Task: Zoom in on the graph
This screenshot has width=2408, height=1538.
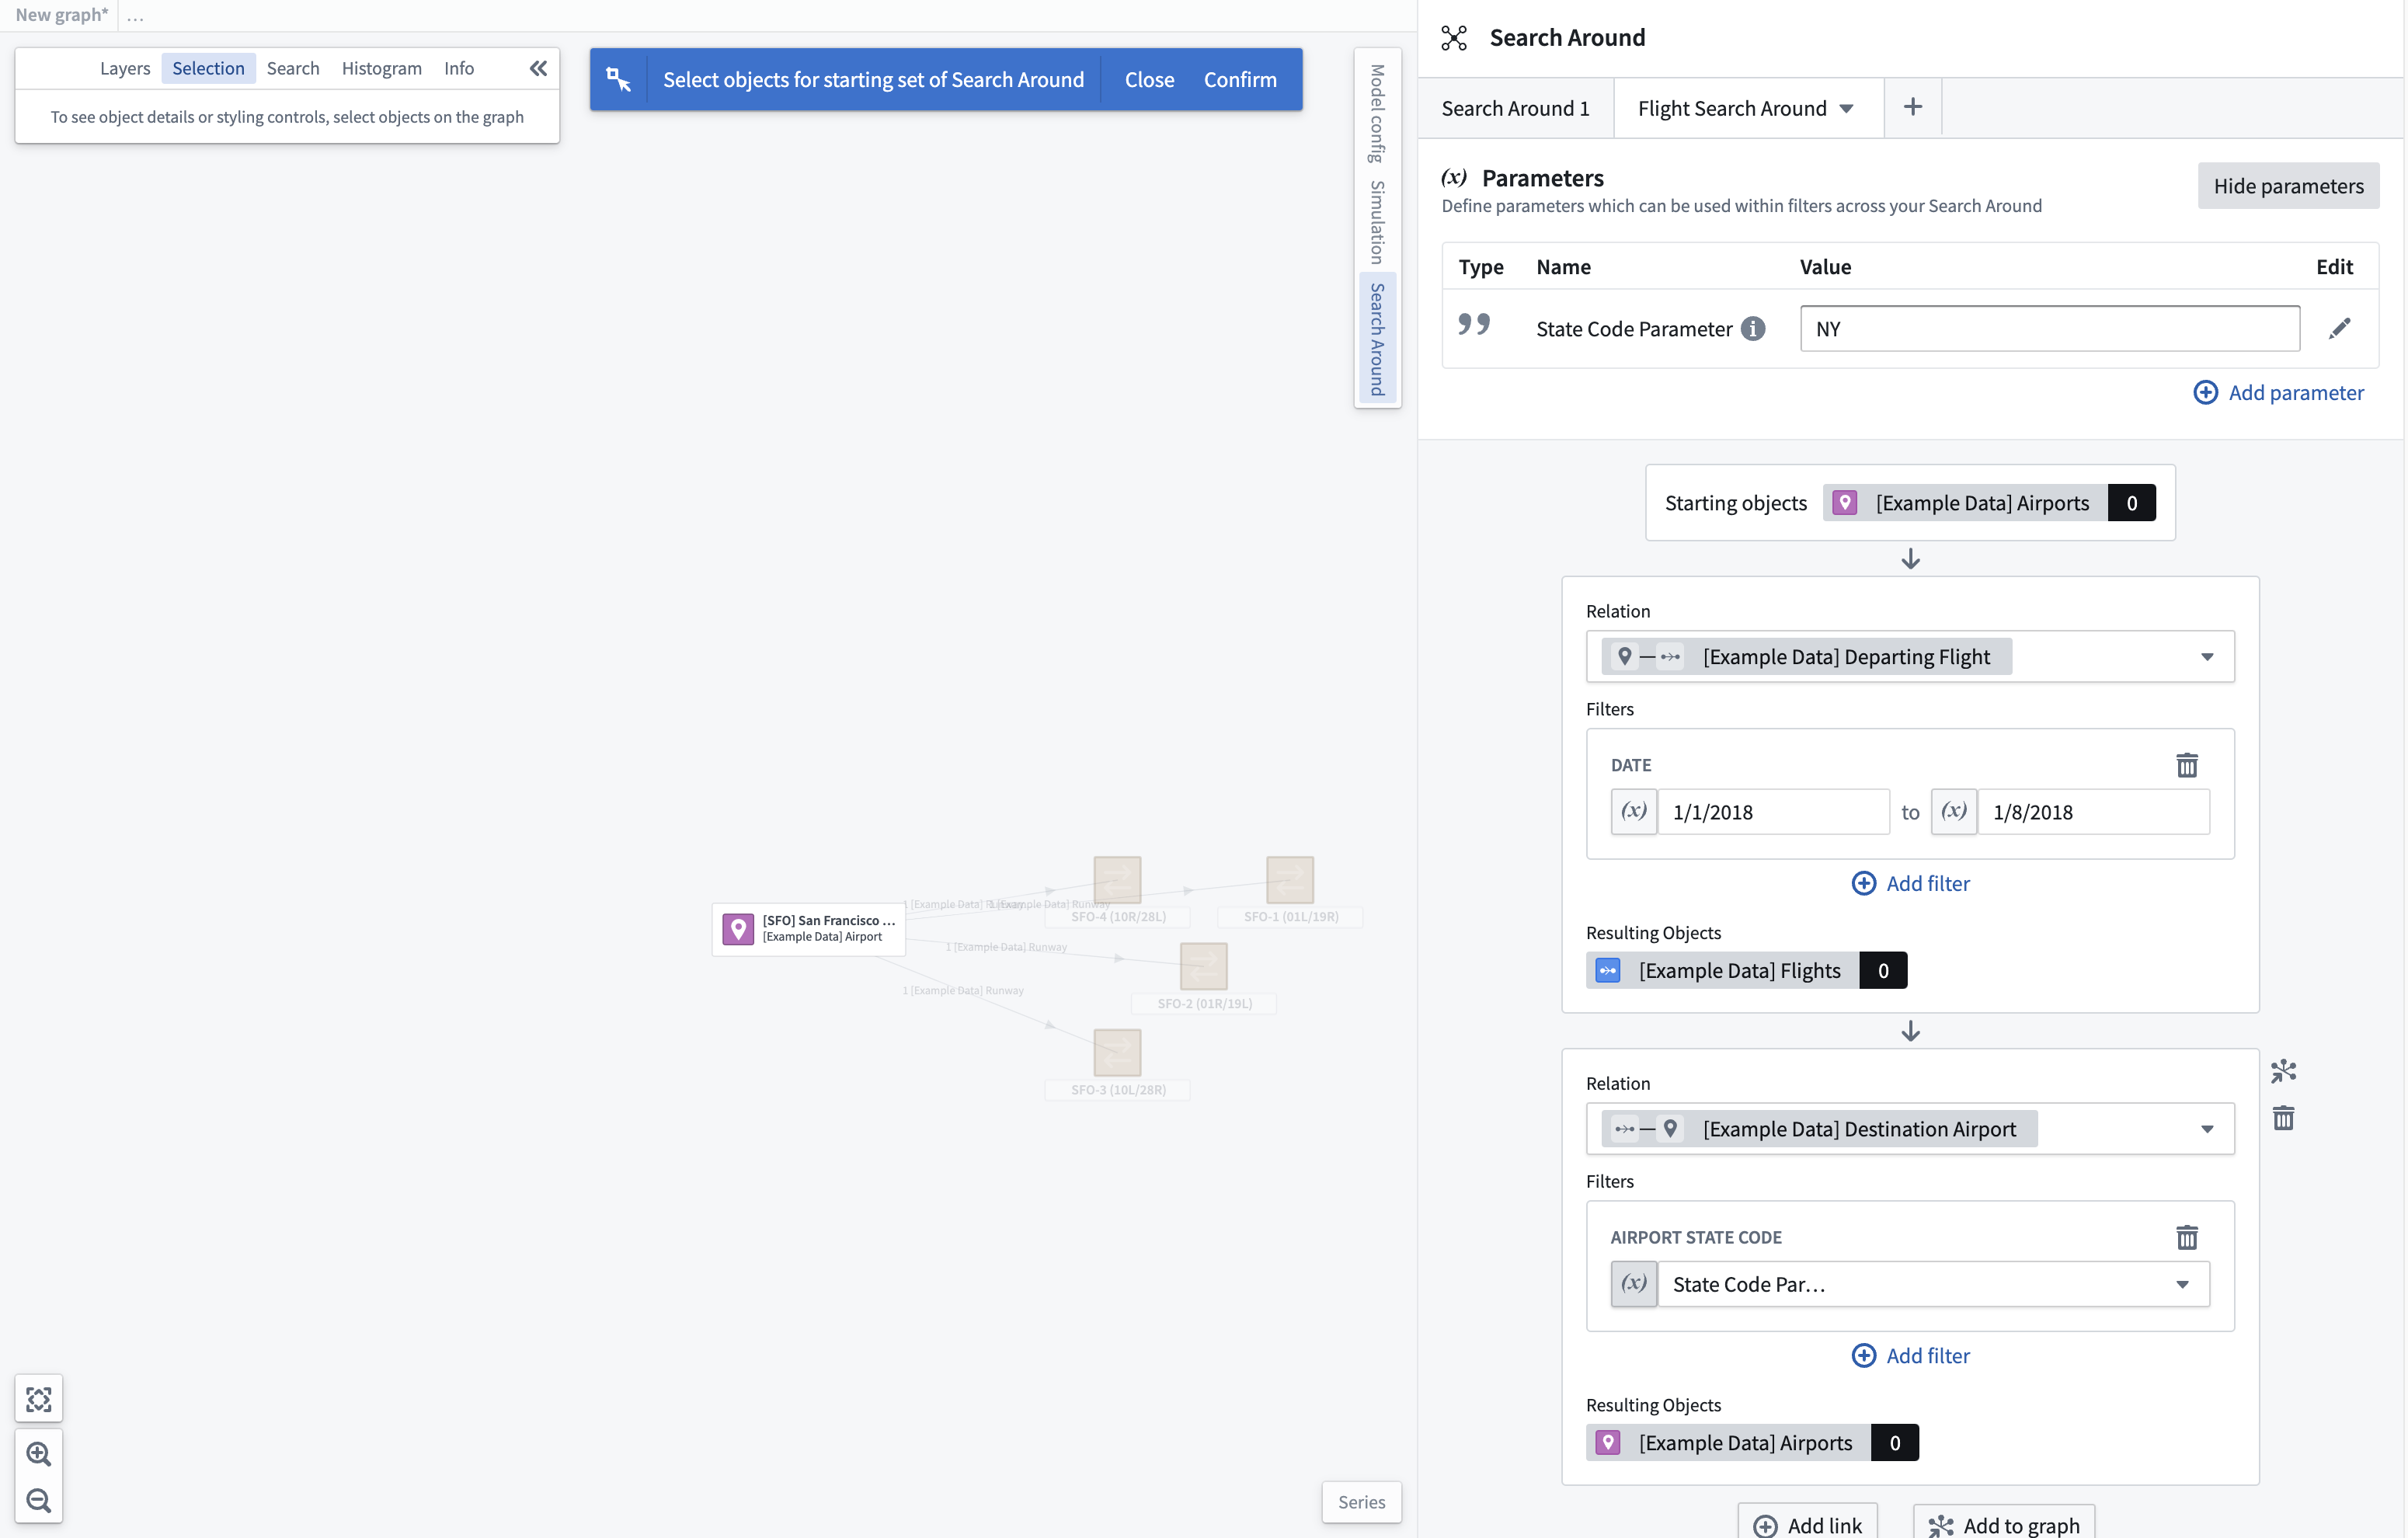Action: (x=39, y=1453)
